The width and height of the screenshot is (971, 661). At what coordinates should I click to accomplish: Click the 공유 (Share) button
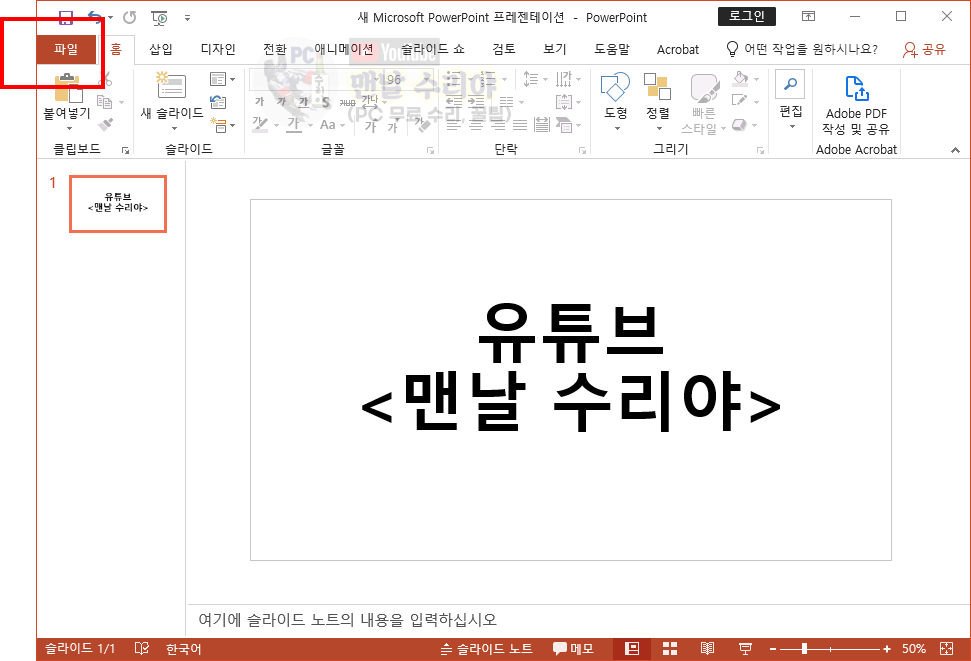tap(925, 50)
